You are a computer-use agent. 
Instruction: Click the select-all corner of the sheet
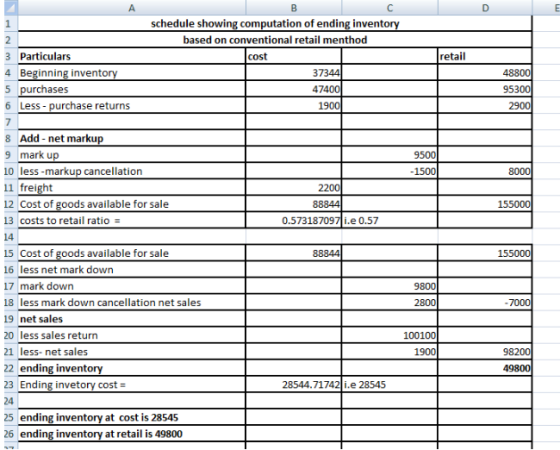(11, 8)
